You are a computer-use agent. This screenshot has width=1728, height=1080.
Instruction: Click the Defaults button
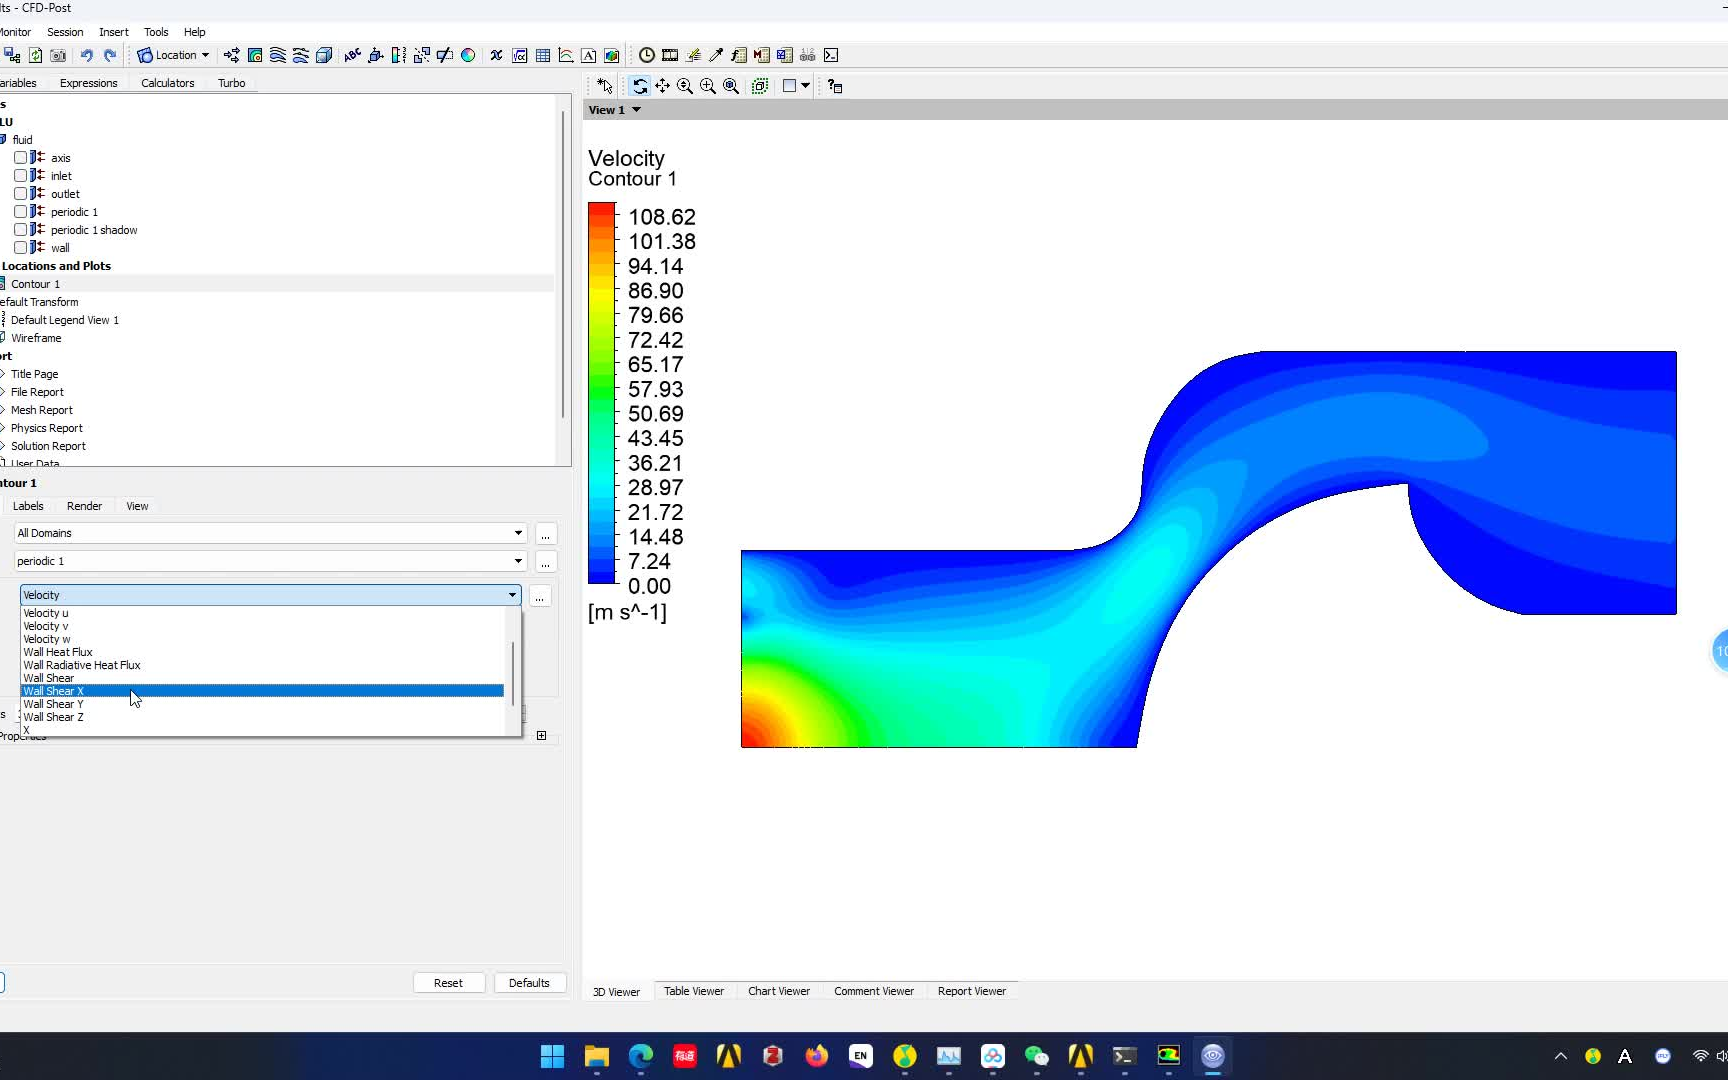[530, 982]
